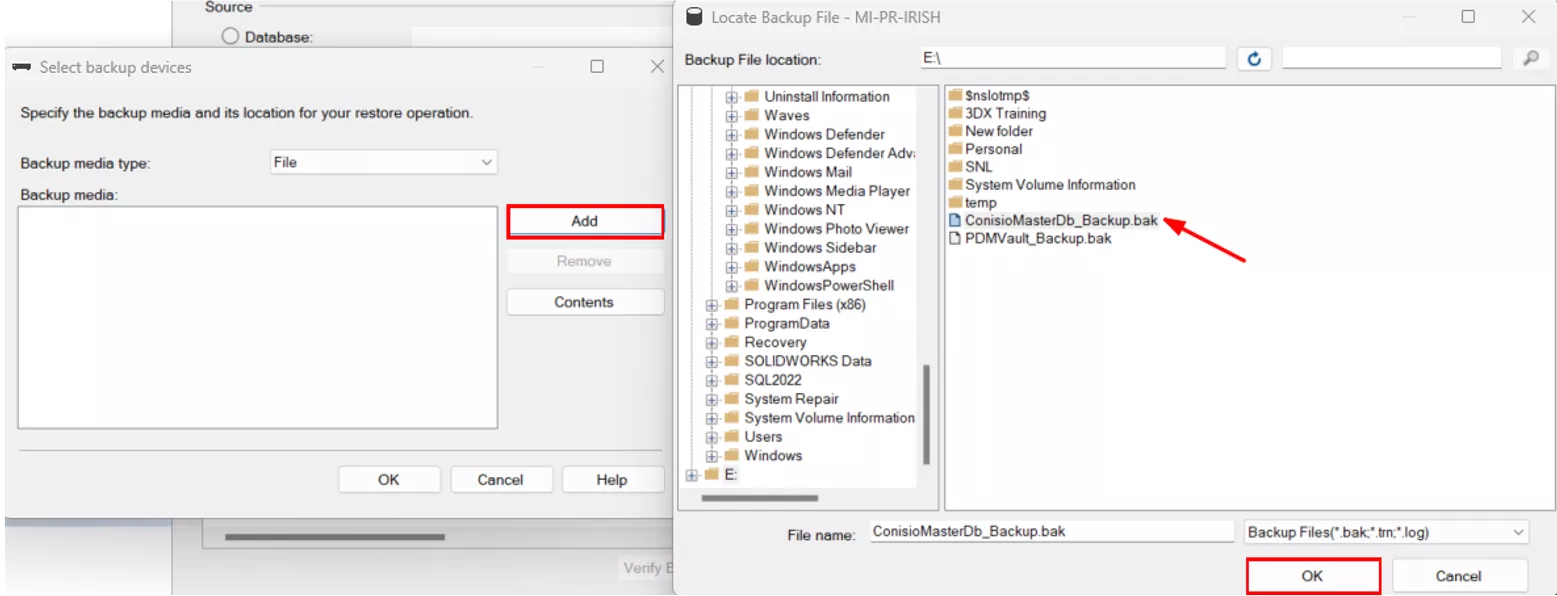Select ConisioMasterDb_Backup.bak file
Screen dimensions: 1557x596
[1061, 220]
